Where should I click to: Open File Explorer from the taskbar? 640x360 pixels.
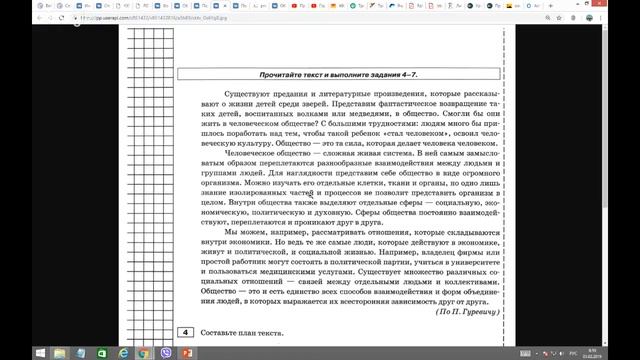pos(60,353)
